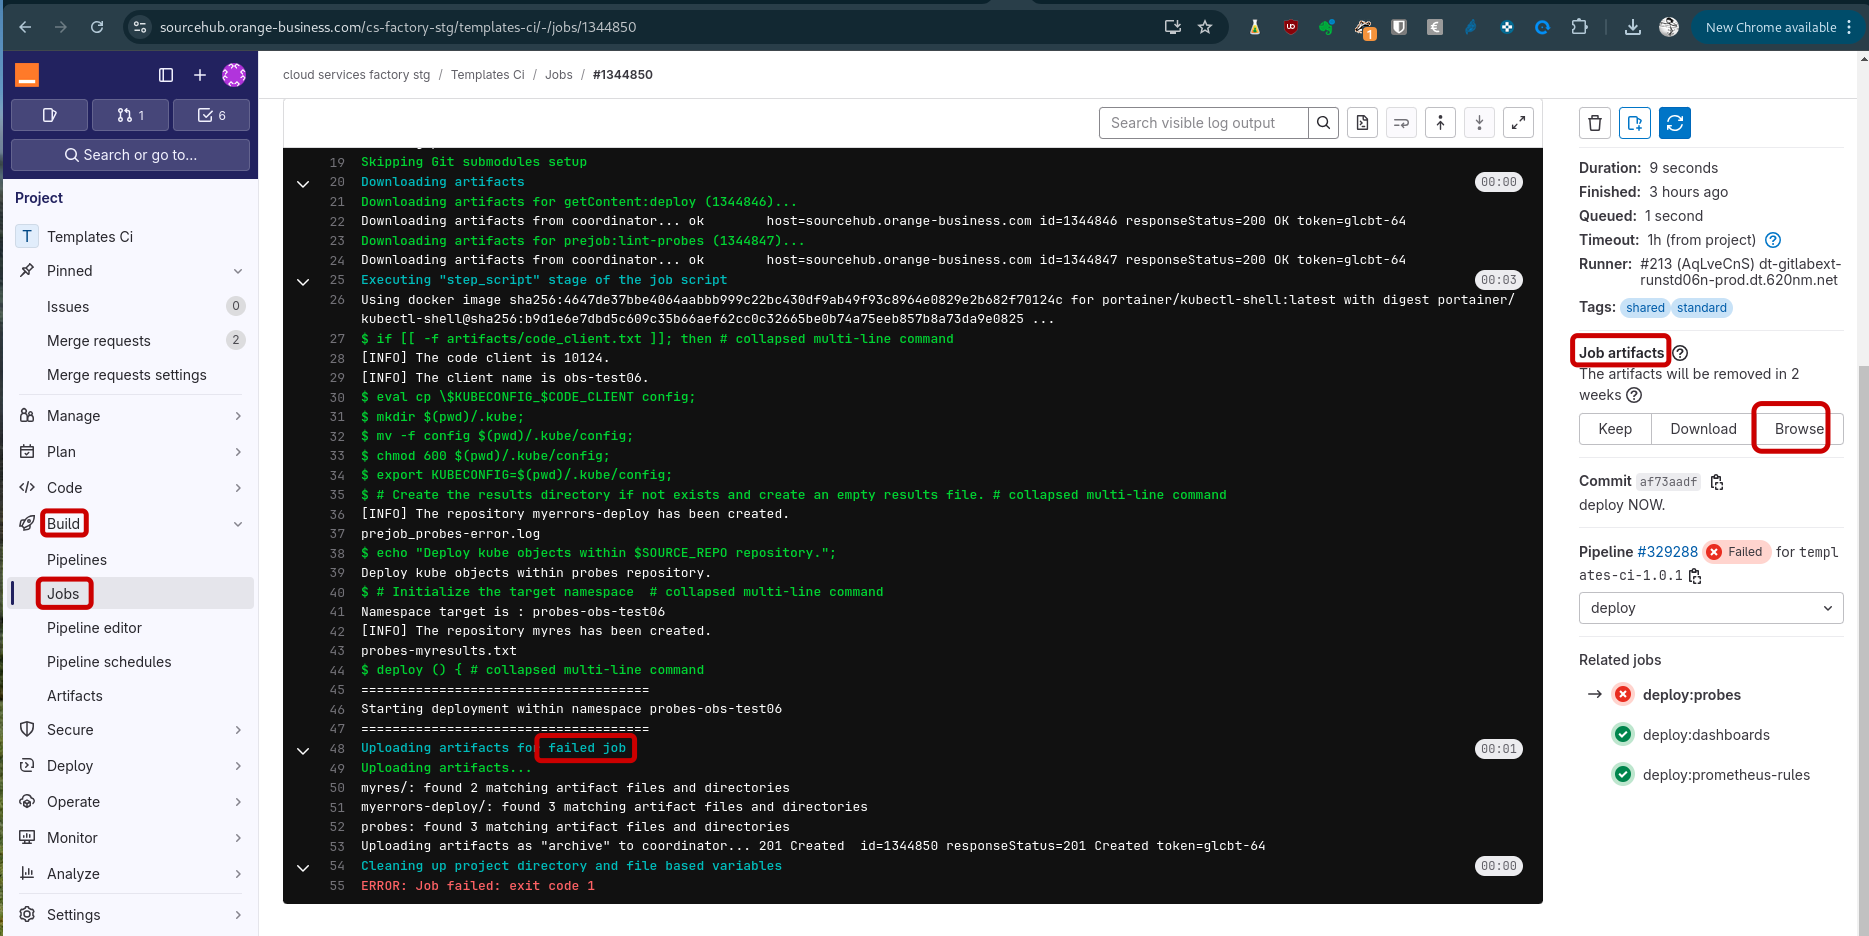This screenshot has width=1869, height=936.
Task: Collapse the Downloading artifacts log section
Action: [303, 184]
